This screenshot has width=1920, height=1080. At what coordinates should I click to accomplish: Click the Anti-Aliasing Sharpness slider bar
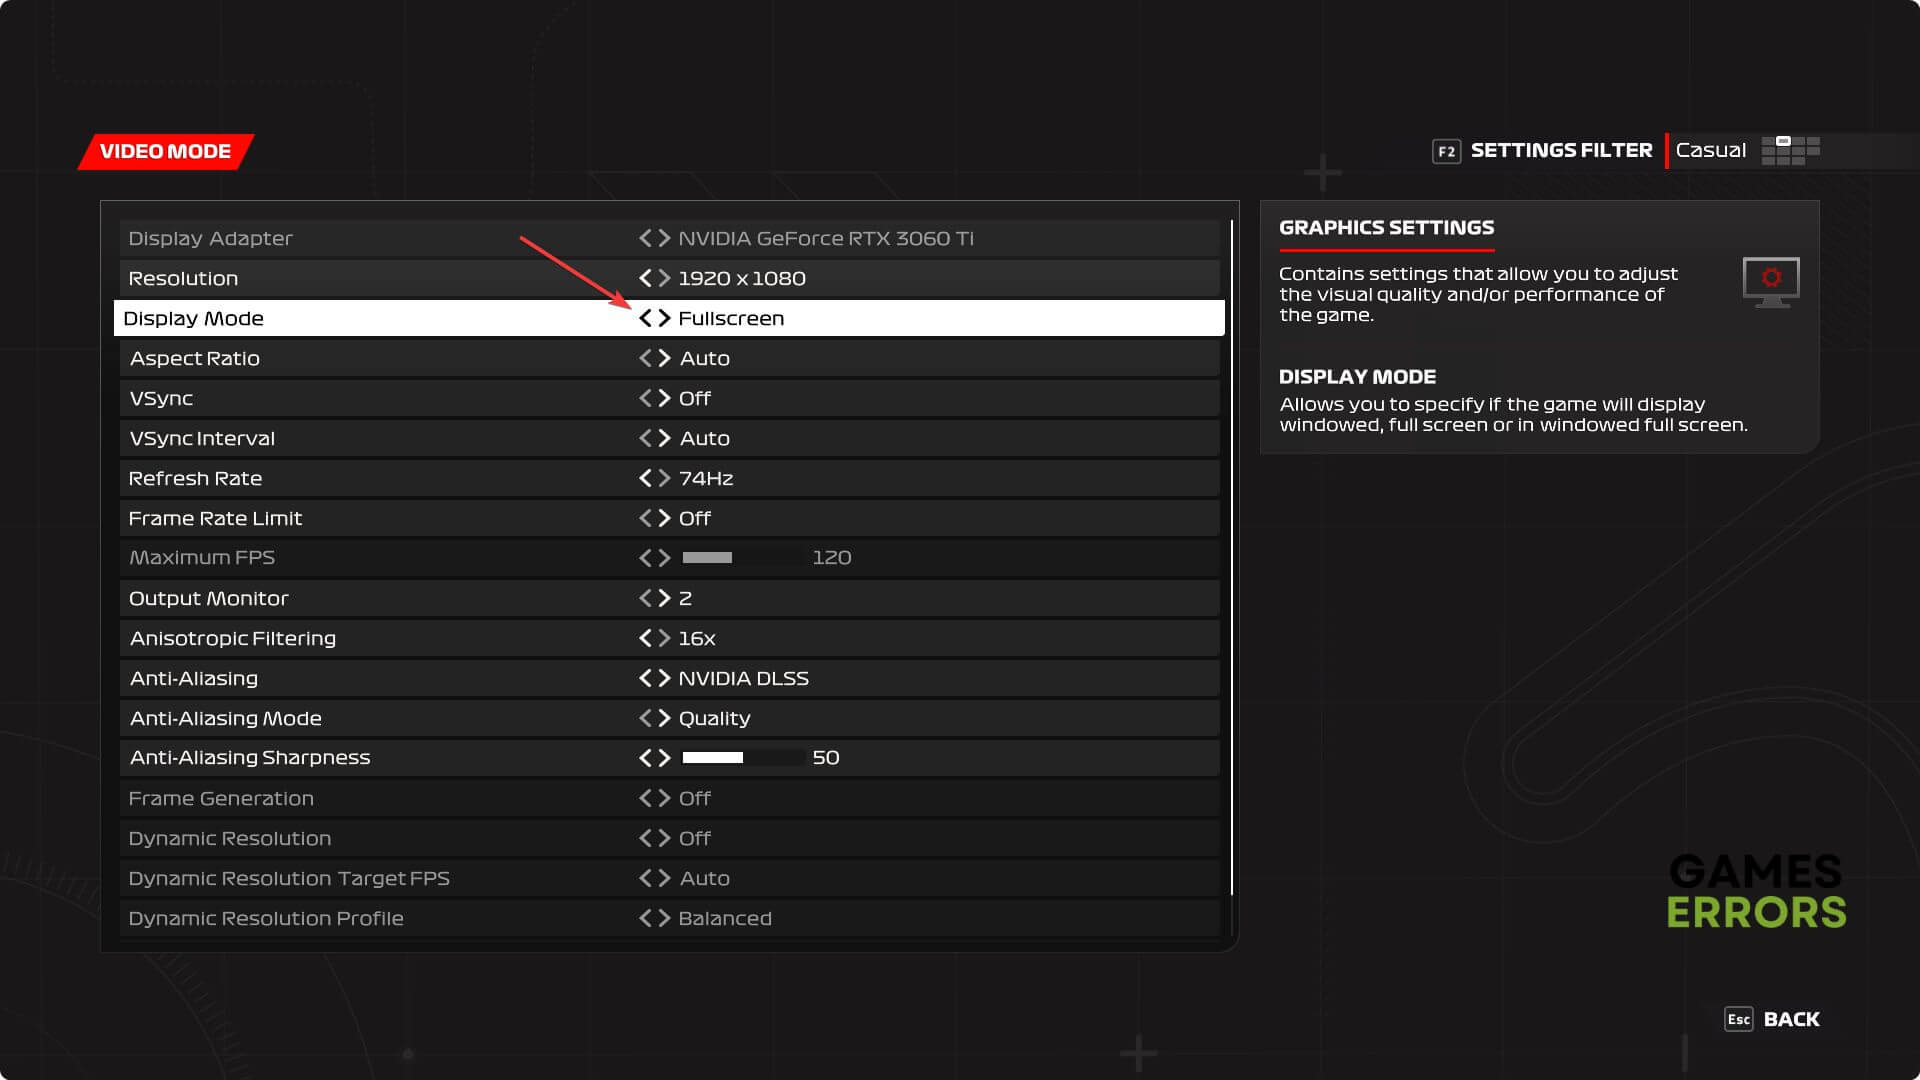pyautogui.click(x=743, y=758)
